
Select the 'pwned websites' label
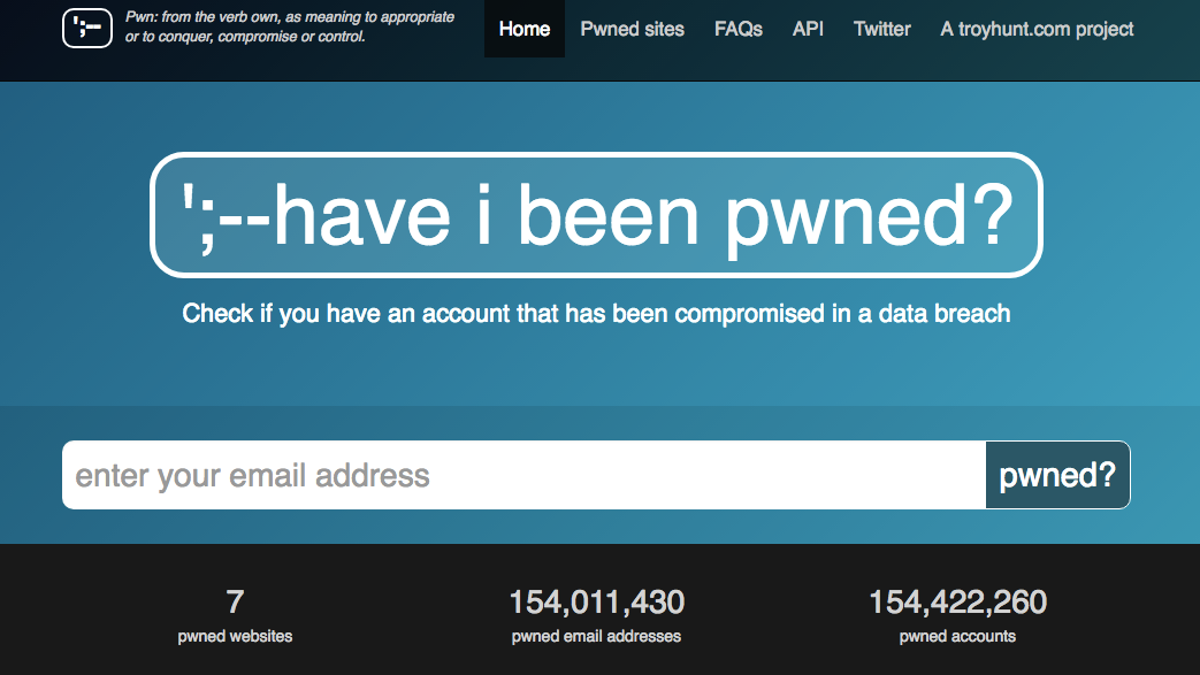tap(235, 636)
